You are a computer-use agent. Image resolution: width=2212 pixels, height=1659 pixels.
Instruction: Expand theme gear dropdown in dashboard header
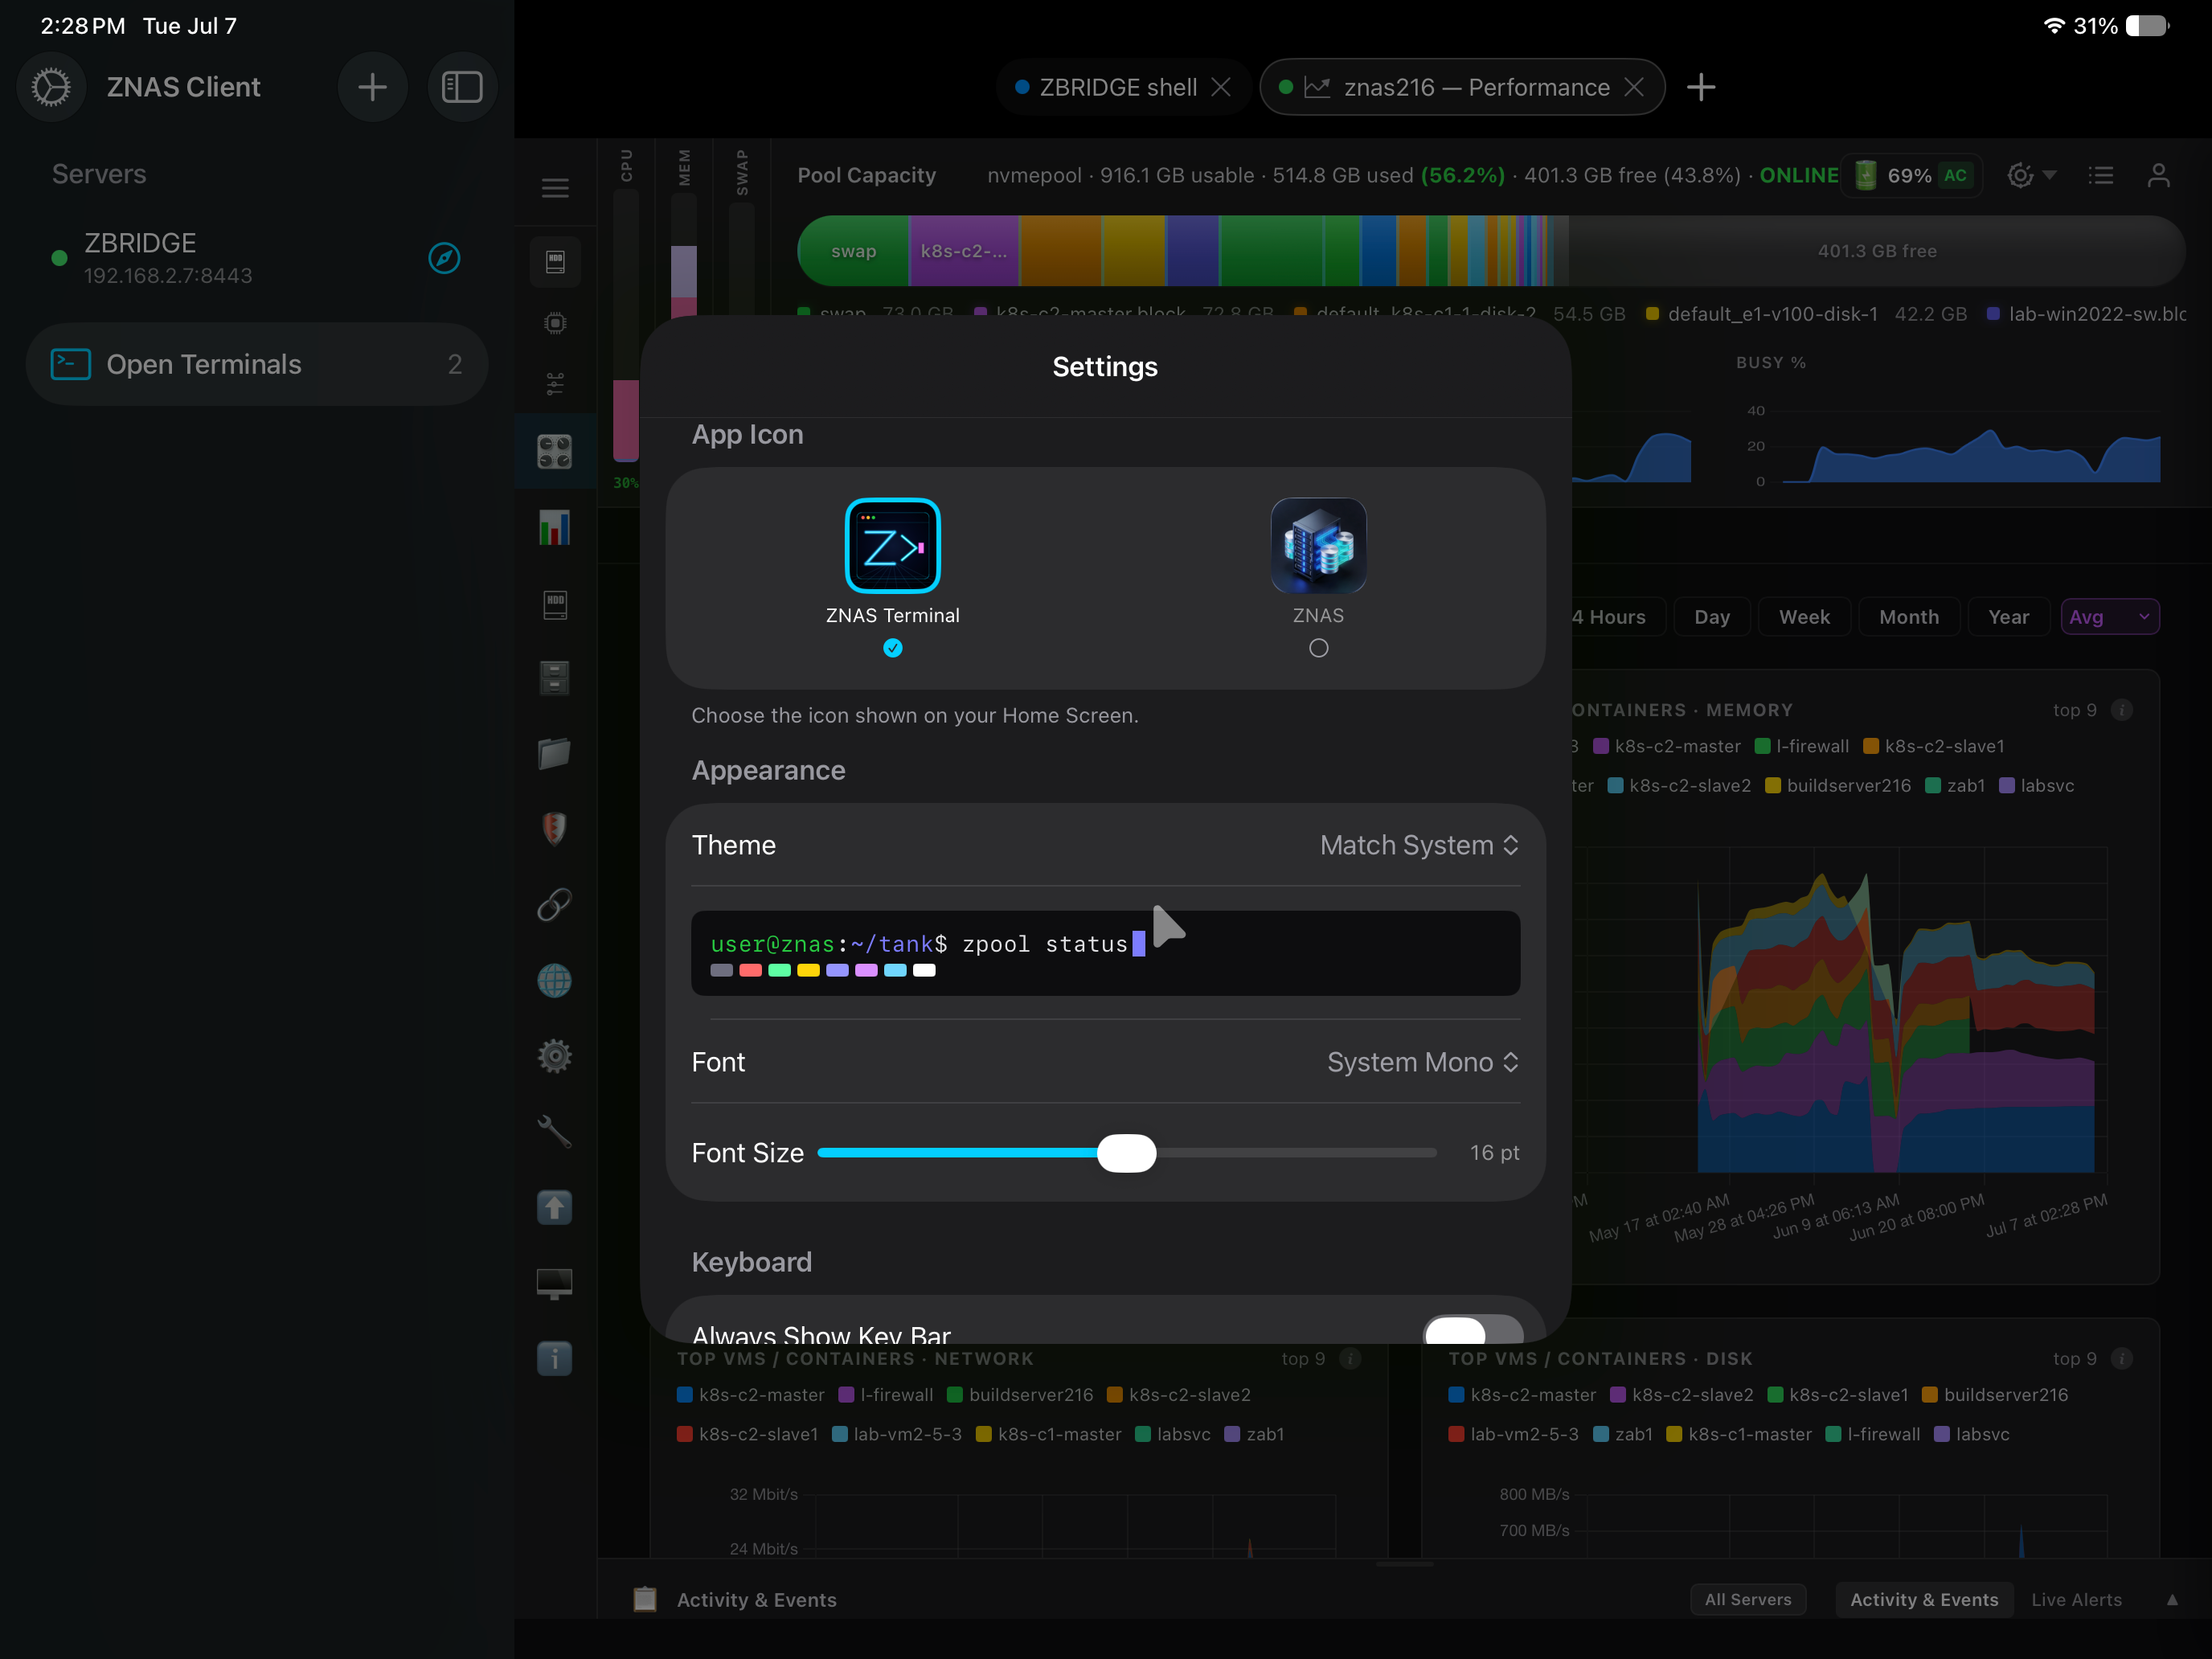coord(2032,175)
